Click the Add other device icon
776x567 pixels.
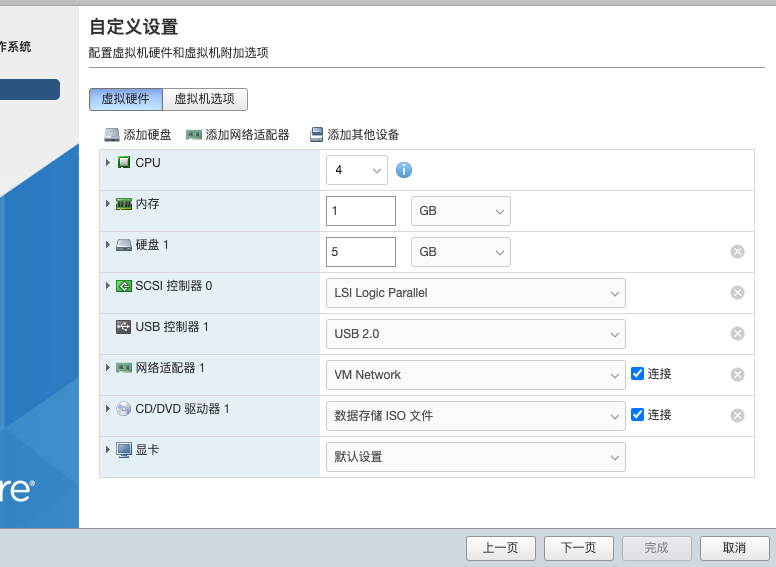click(x=316, y=135)
